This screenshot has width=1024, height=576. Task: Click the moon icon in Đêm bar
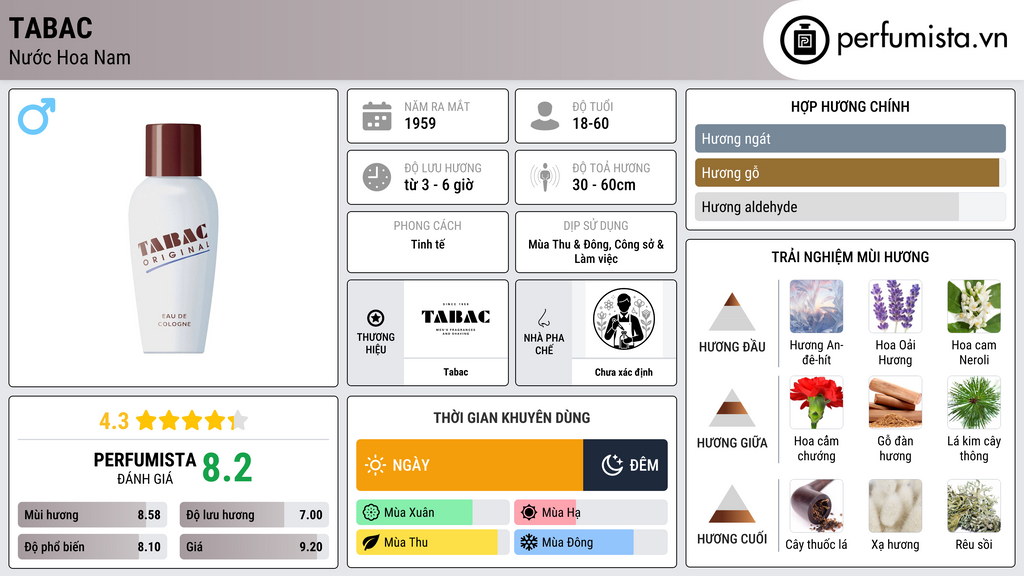click(612, 465)
